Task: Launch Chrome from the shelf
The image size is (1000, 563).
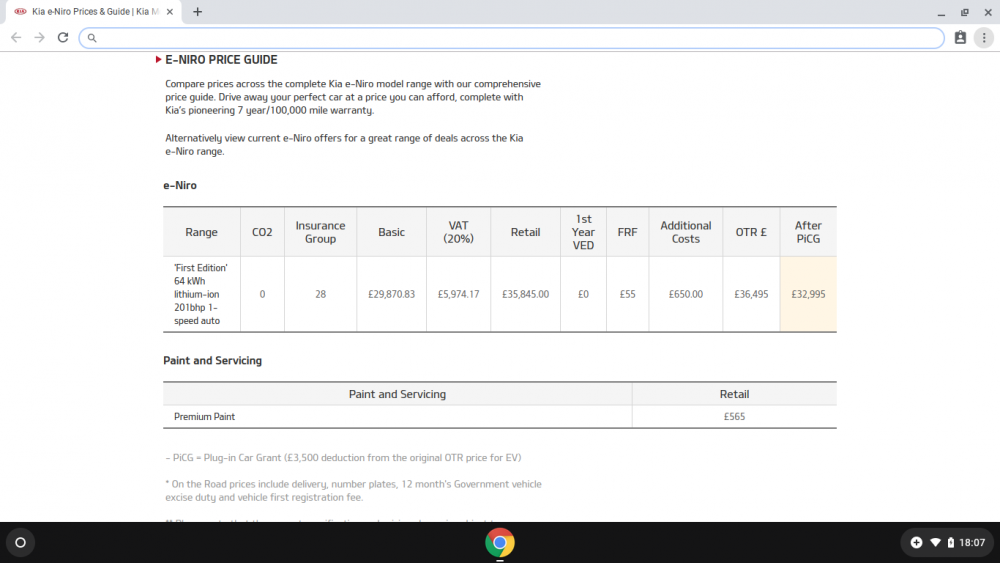Action: [x=500, y=543]
